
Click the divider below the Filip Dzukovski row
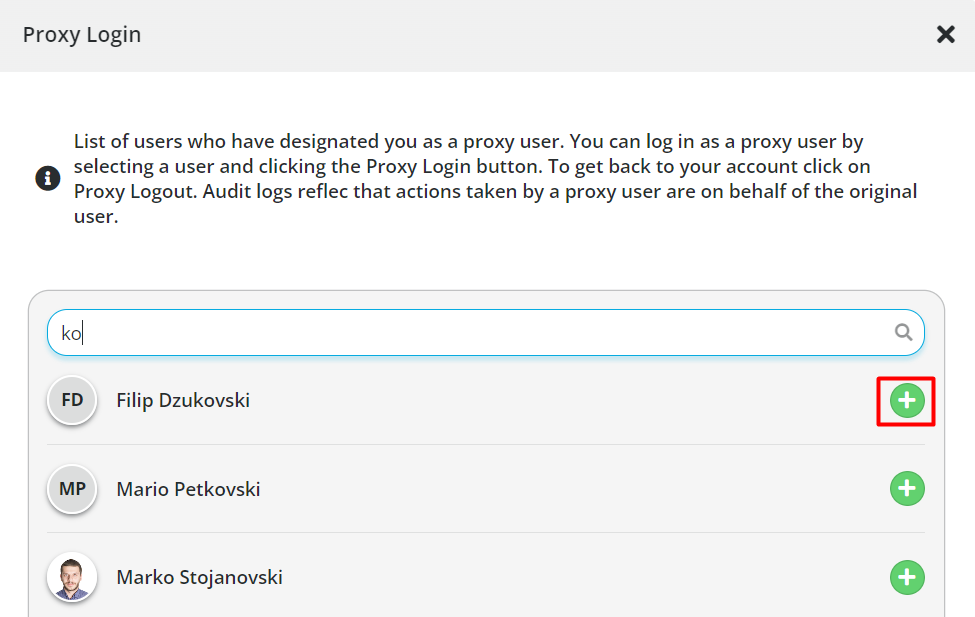pos(486,444)
